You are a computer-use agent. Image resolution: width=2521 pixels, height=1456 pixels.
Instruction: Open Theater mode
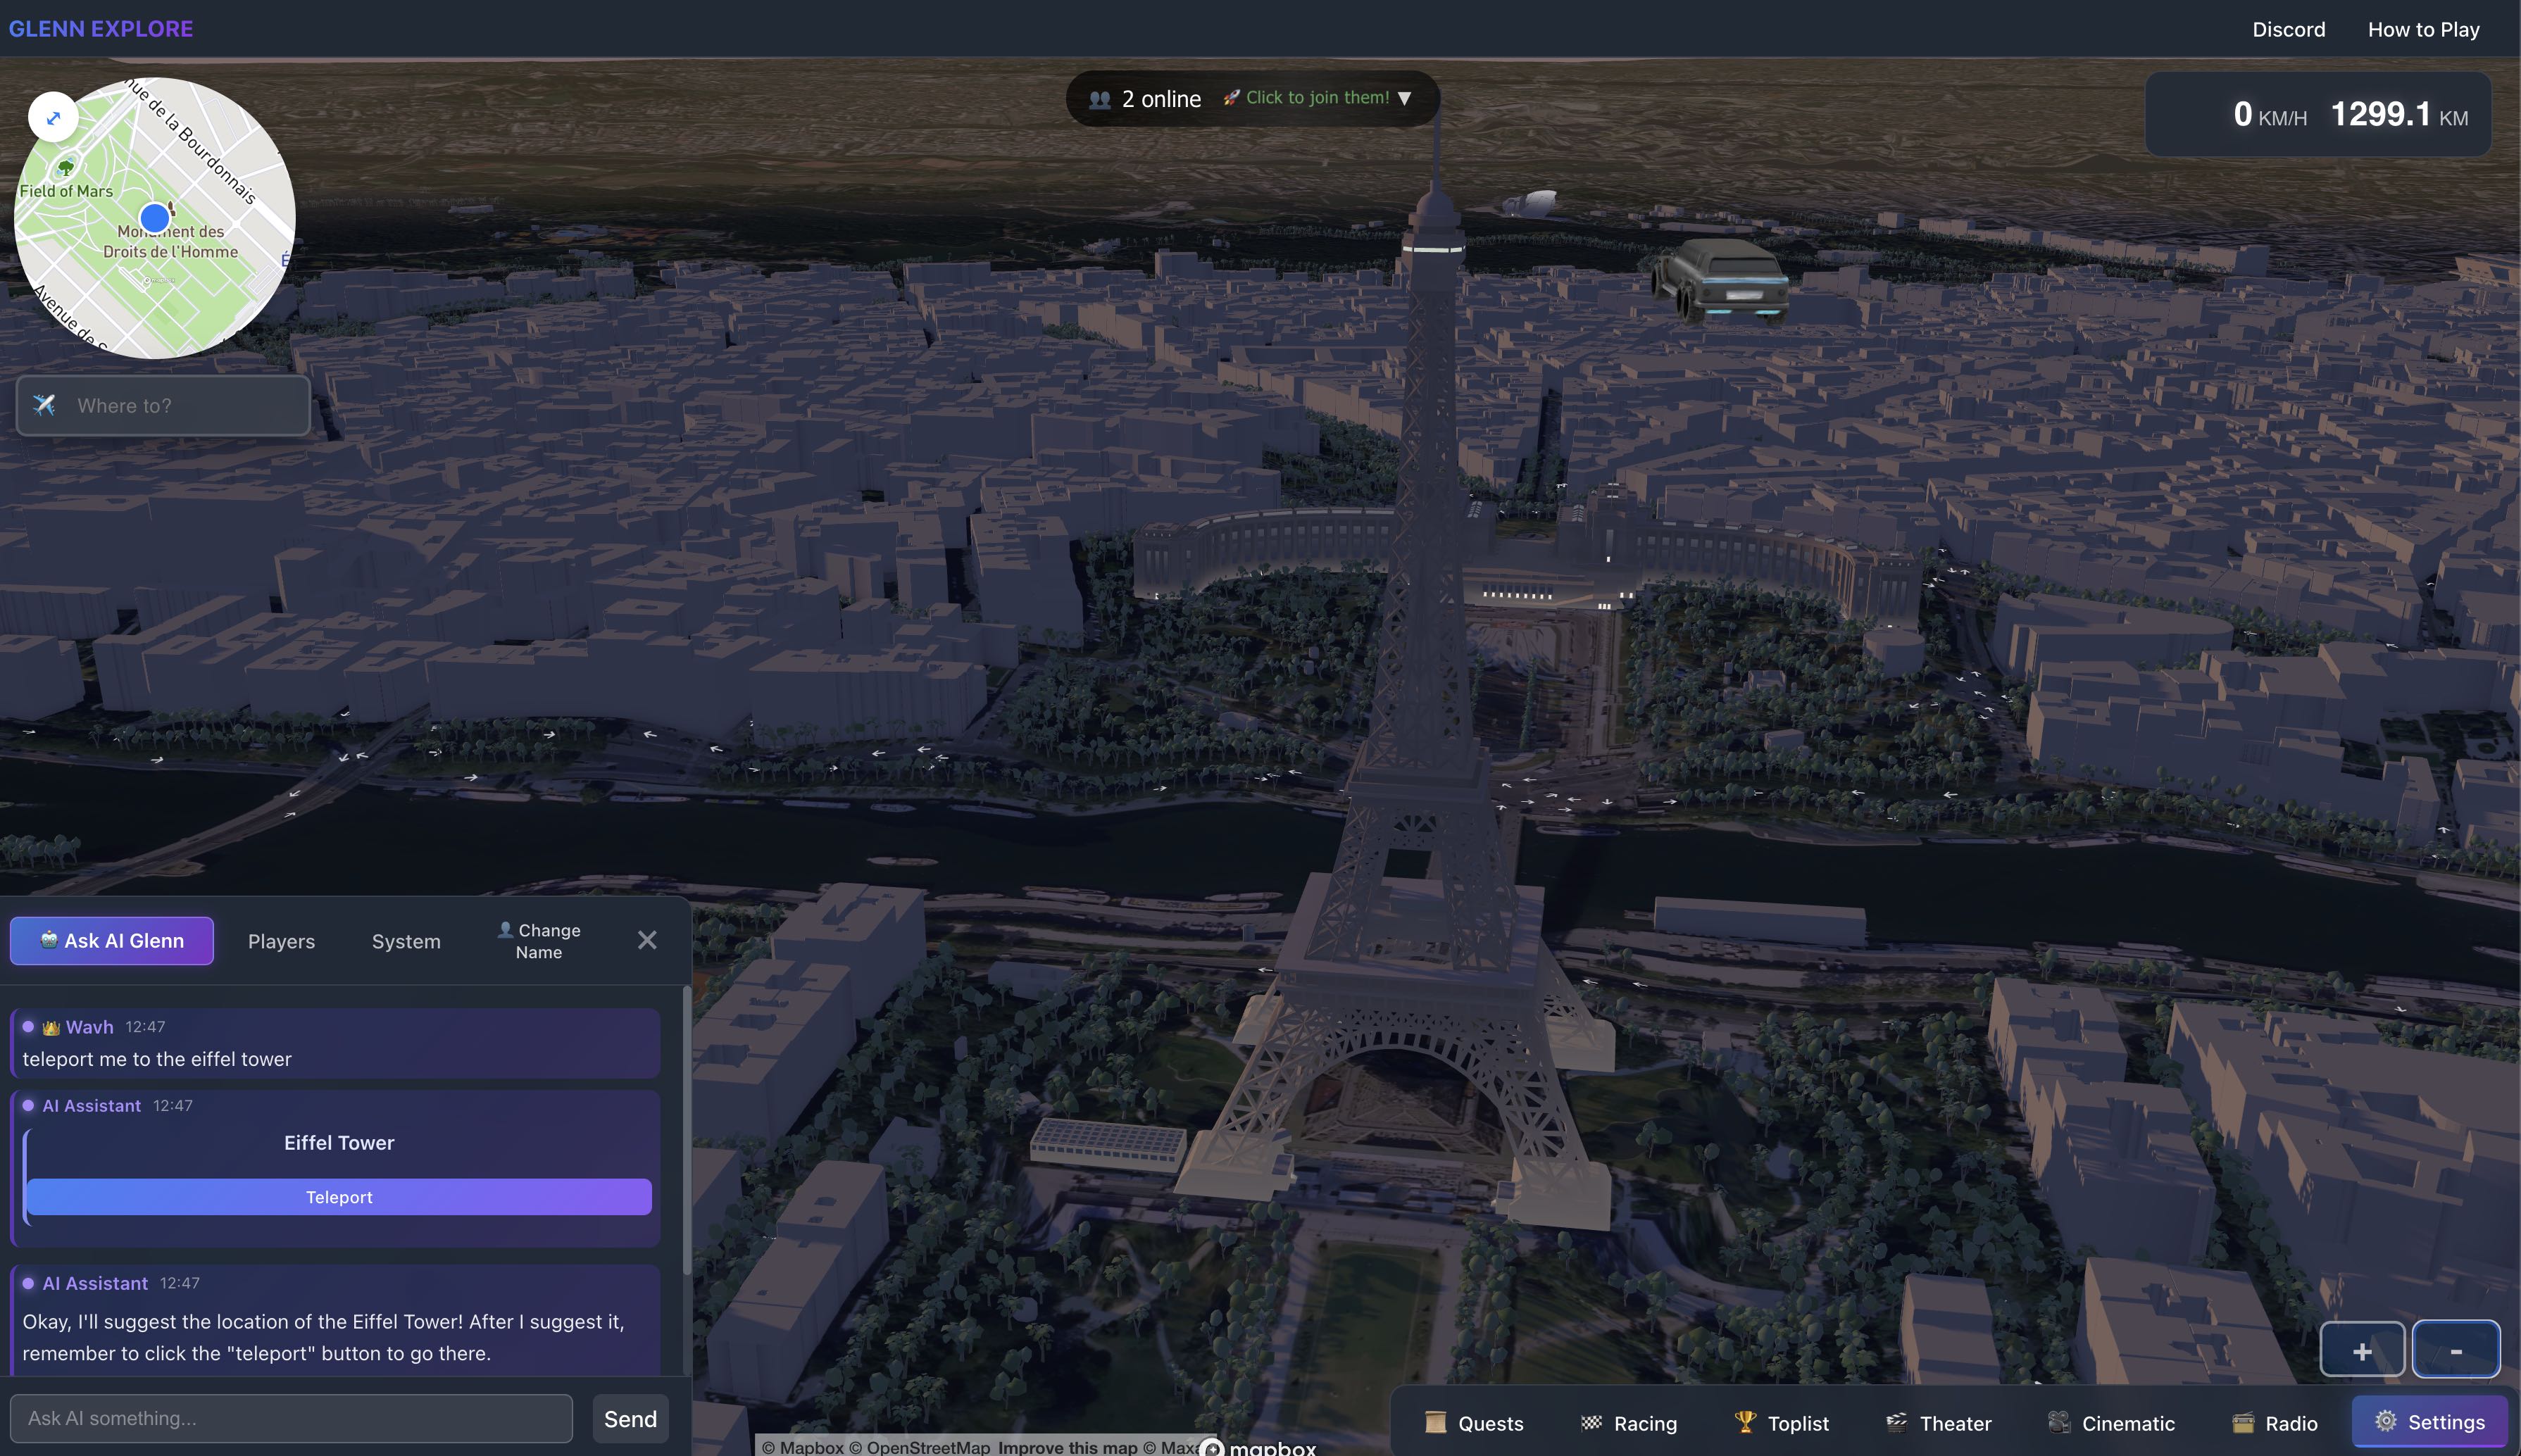[x=1937, y=1422]
